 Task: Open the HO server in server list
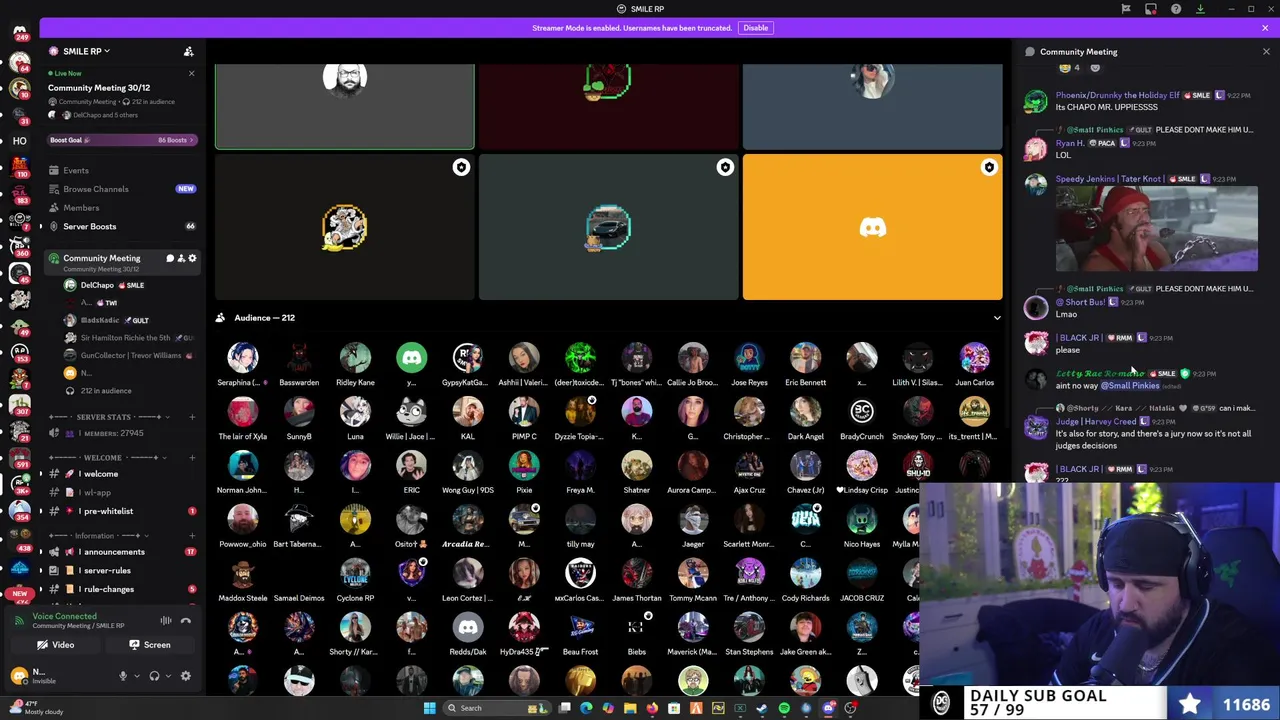tap(19, 141)
